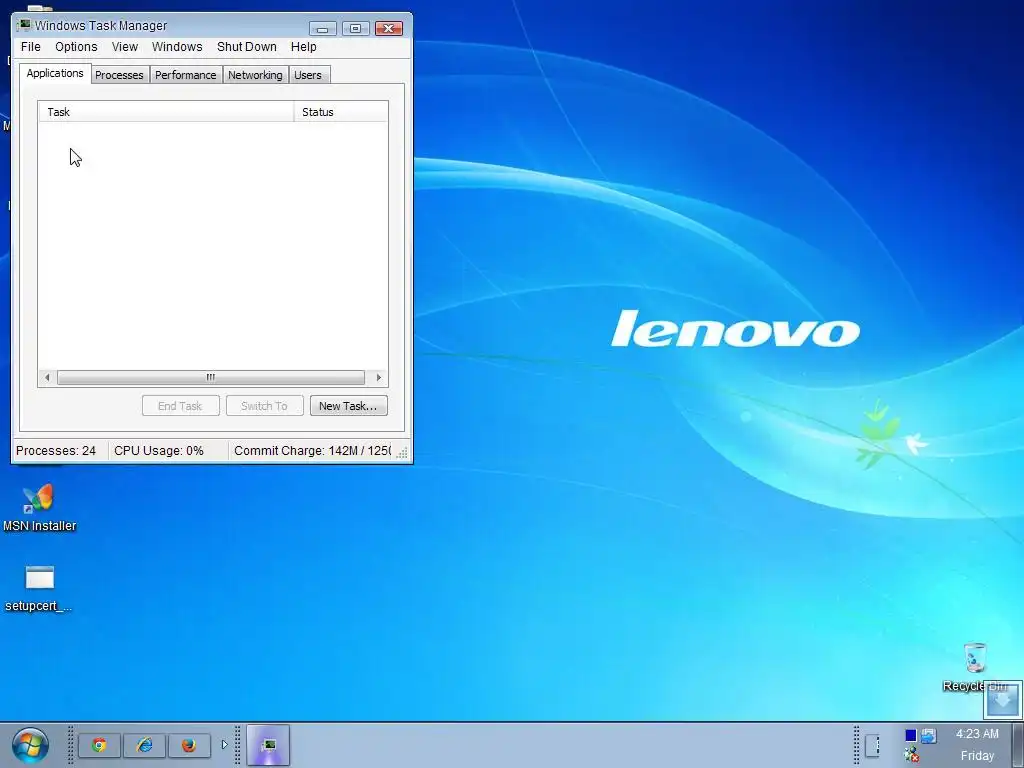
Task: Click the language bar button in taskbar
Action: 872,745
